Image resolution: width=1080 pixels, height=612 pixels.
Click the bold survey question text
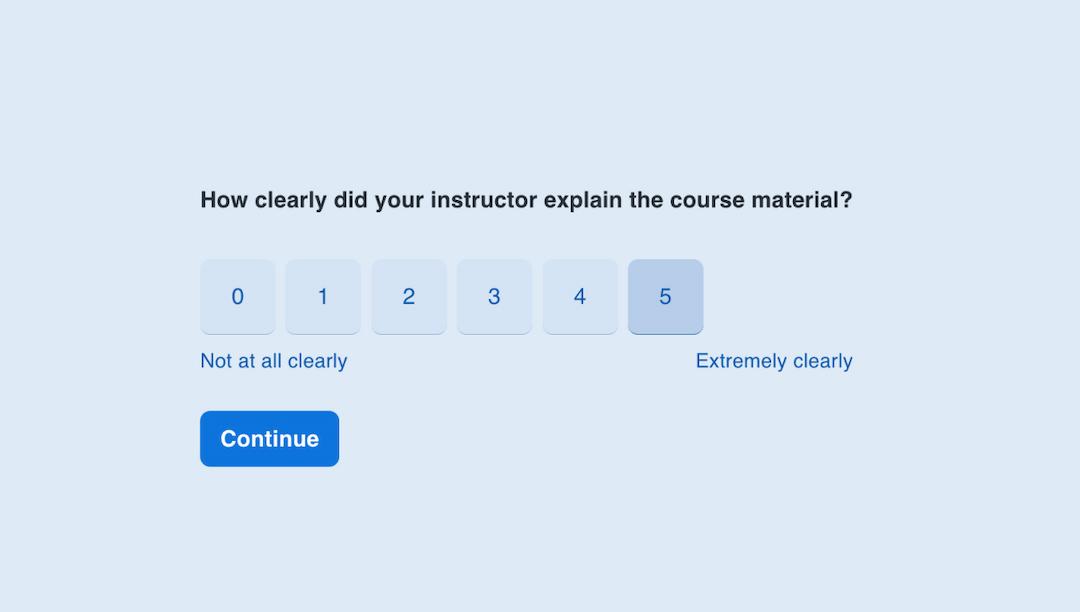526,200
